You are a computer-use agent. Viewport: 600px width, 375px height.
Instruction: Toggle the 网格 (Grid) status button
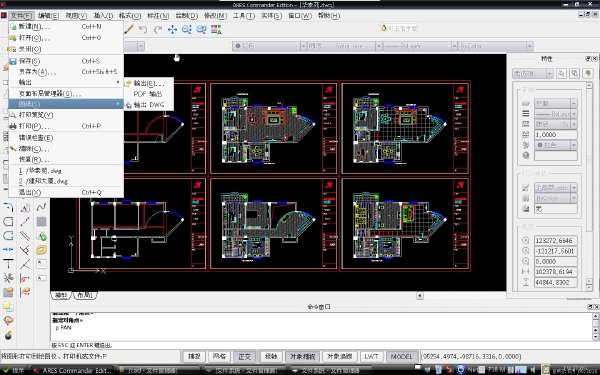pyautogui.click(x=219, y=356)
